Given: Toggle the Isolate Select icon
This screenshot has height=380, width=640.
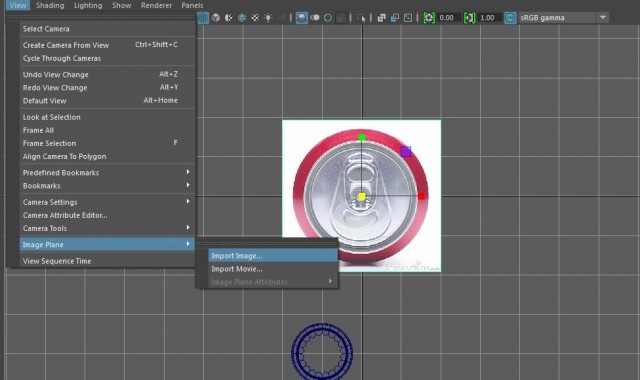Looking at the screenshot, I should pyautogui.click(x=361, y=18).
